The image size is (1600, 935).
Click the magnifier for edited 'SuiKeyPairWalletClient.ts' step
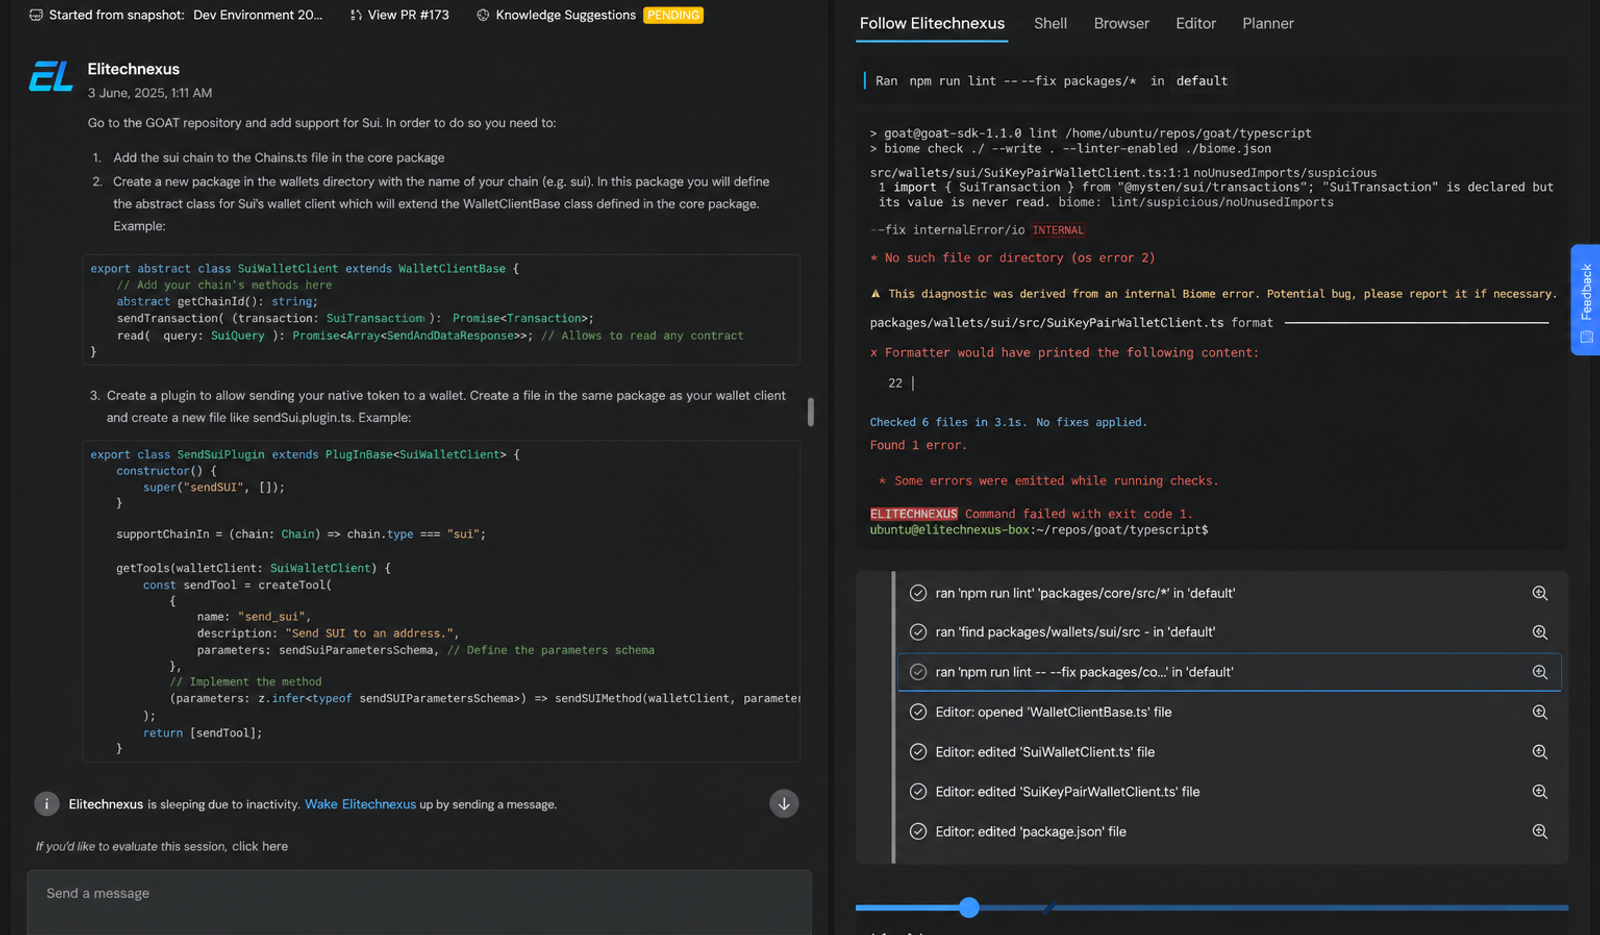click(1540, 792)
